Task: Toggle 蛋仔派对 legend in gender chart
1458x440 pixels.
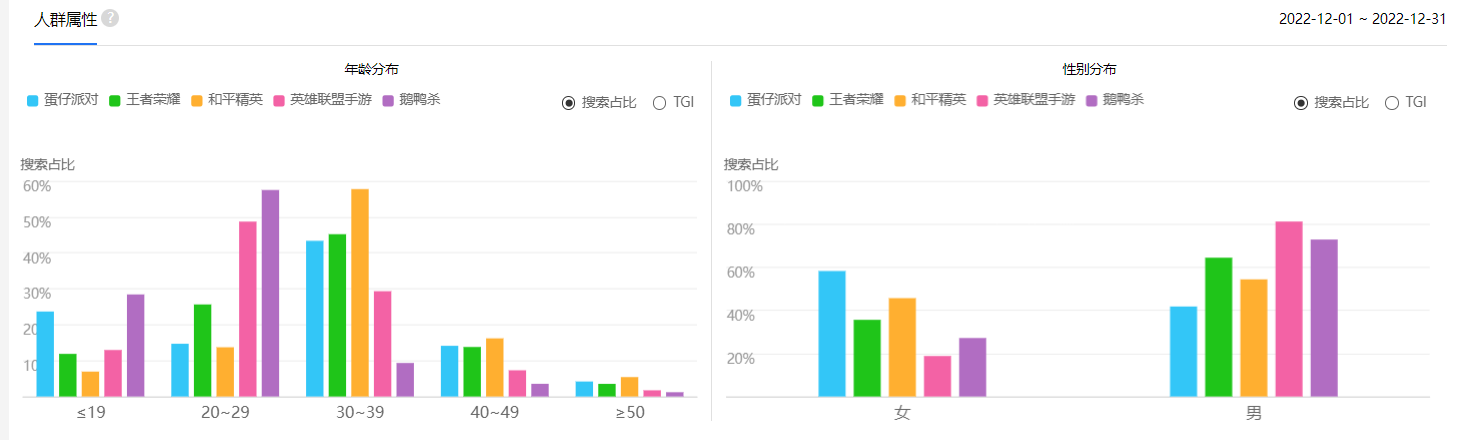Action: click(766, 100)
